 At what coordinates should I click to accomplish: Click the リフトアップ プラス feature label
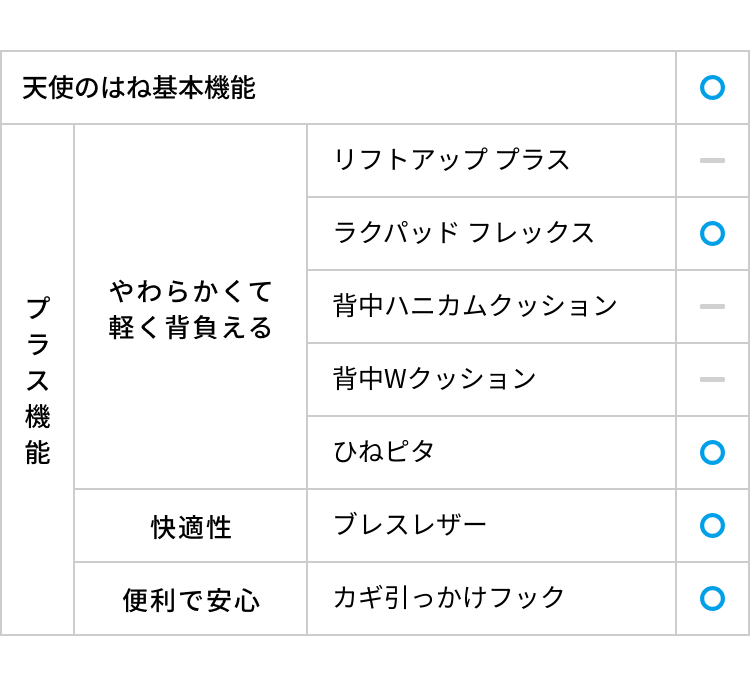tap(451, 160)
